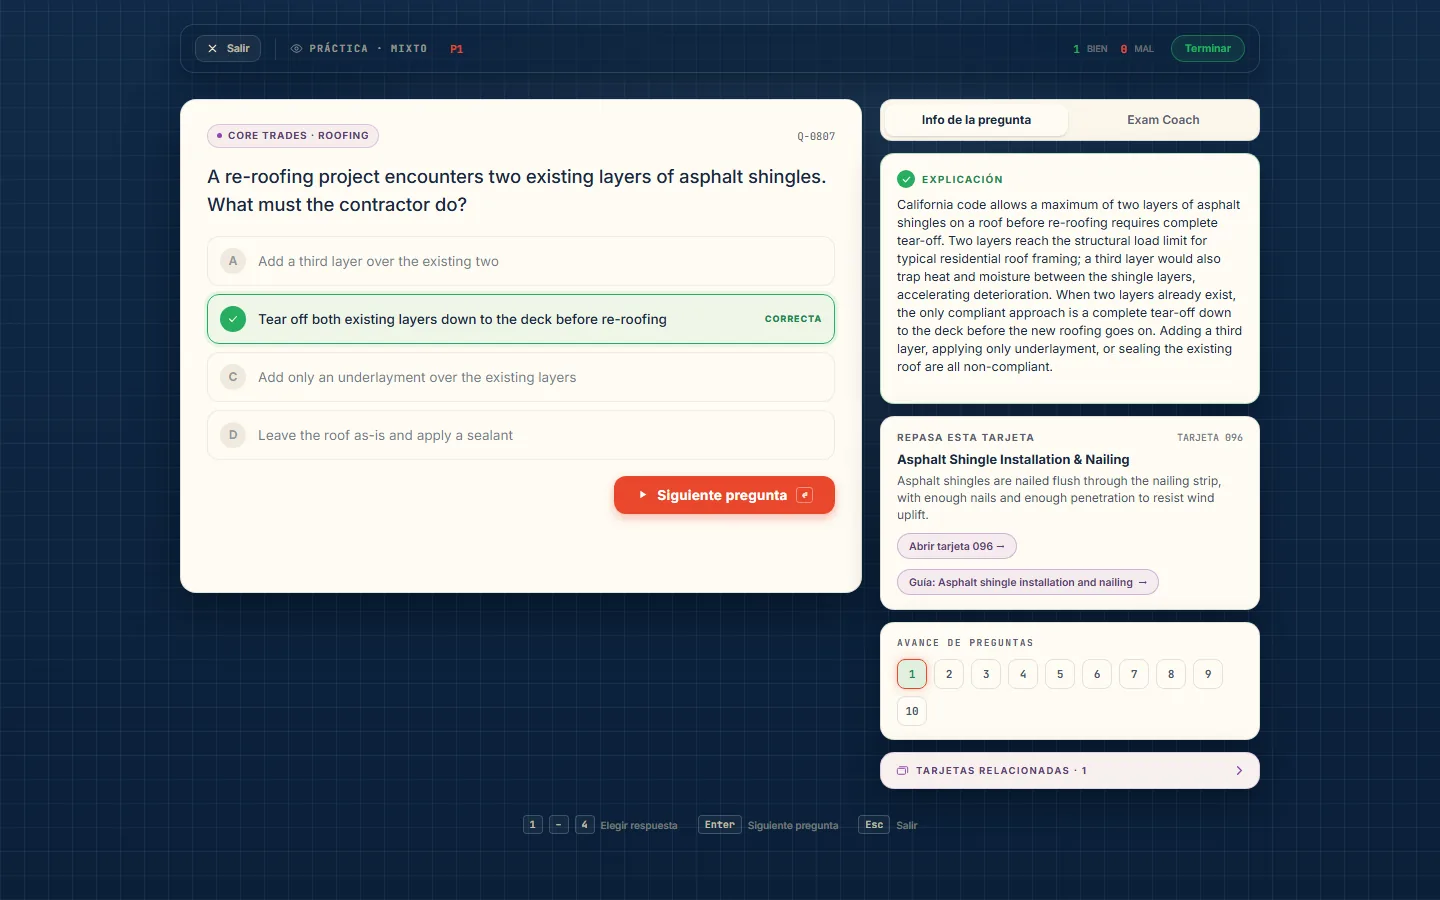Click the P1 indicator in top bar

[x=456, y=49]
